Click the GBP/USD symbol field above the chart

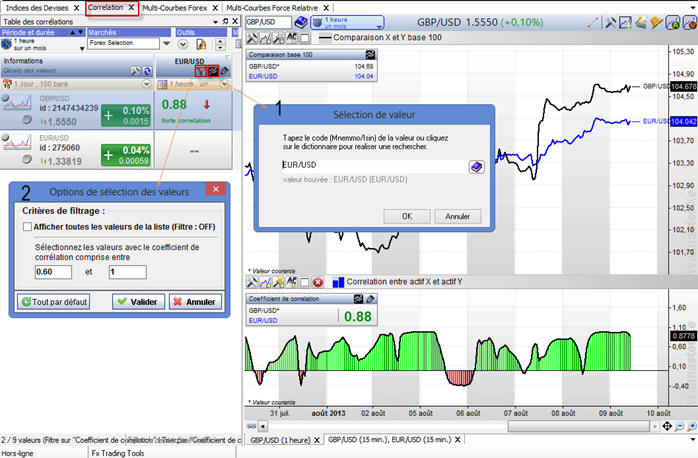(x=268, y=22)
